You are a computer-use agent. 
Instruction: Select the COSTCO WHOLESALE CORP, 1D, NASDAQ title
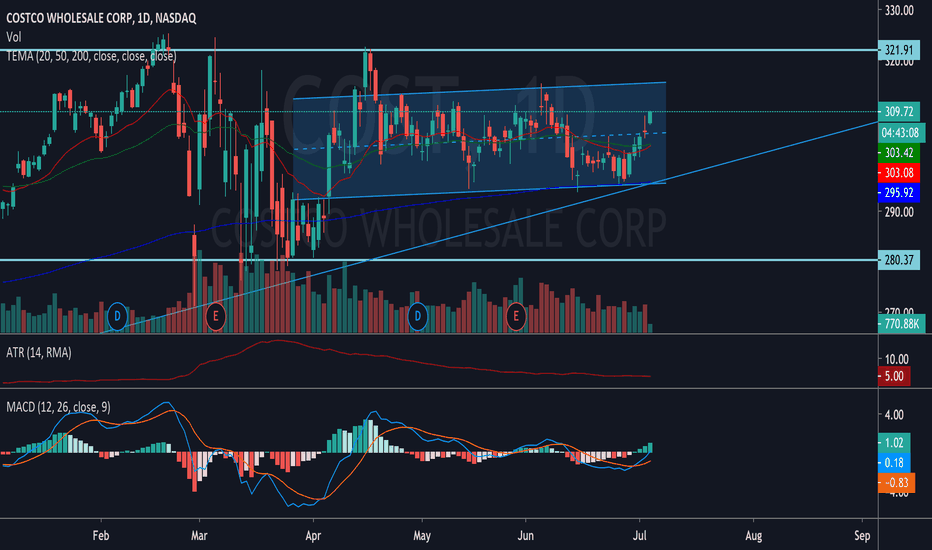click(101, 18)
